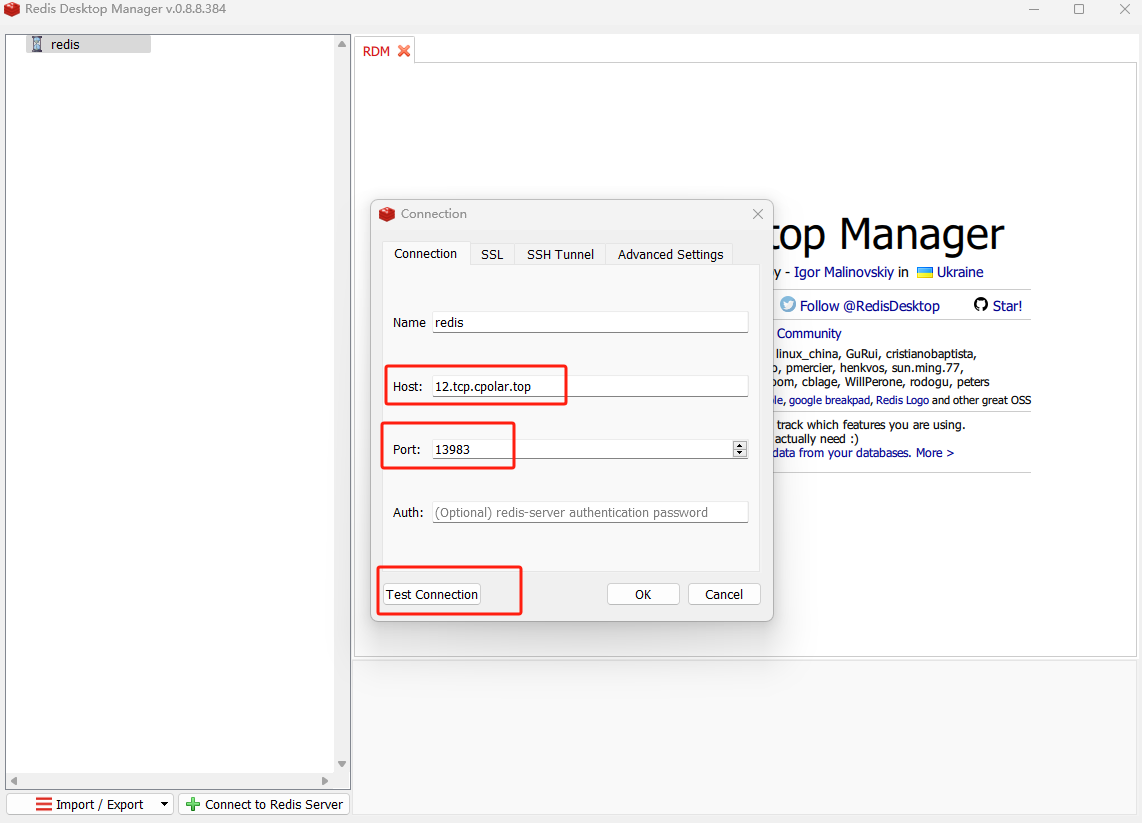1142x823 pixels.
Task: Click the GitHub Star icon
Action: click(x=981, y=305)
